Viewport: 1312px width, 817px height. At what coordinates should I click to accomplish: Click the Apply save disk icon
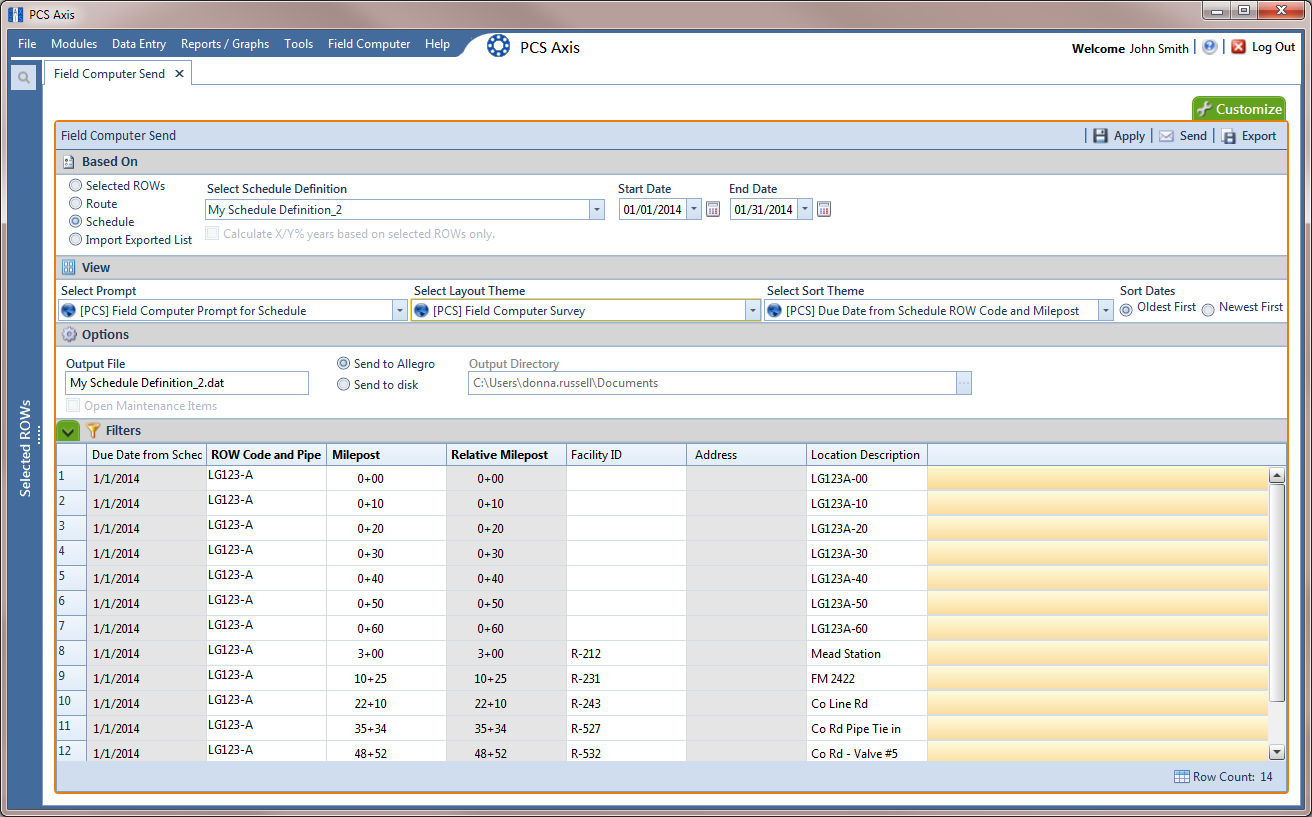click(1100, 136)
